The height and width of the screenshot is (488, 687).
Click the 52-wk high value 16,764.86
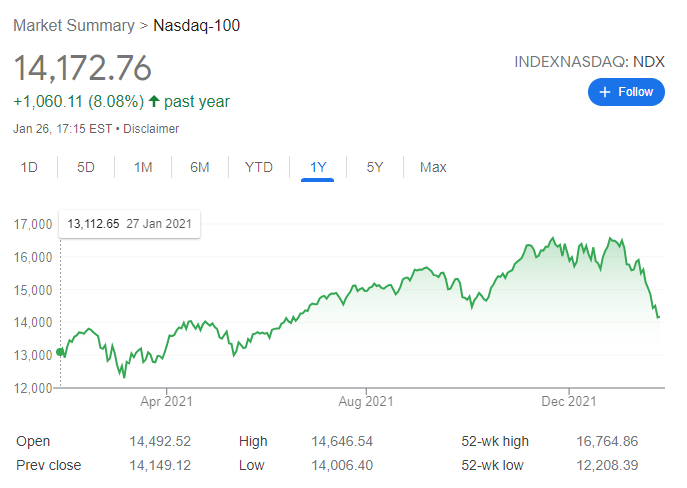click(x=607, y=441)
